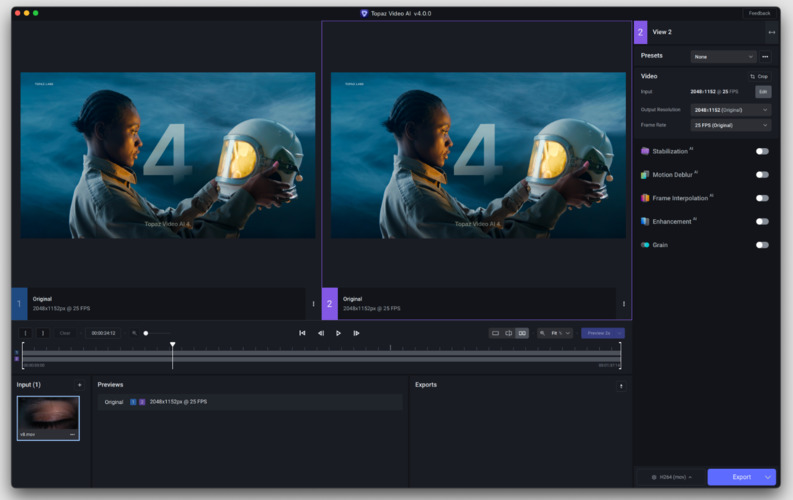Image resolution: width=793 pixels, height=500 pixels.
Task: Select the v8.mov input thumbnail
Action: point(48,418)
